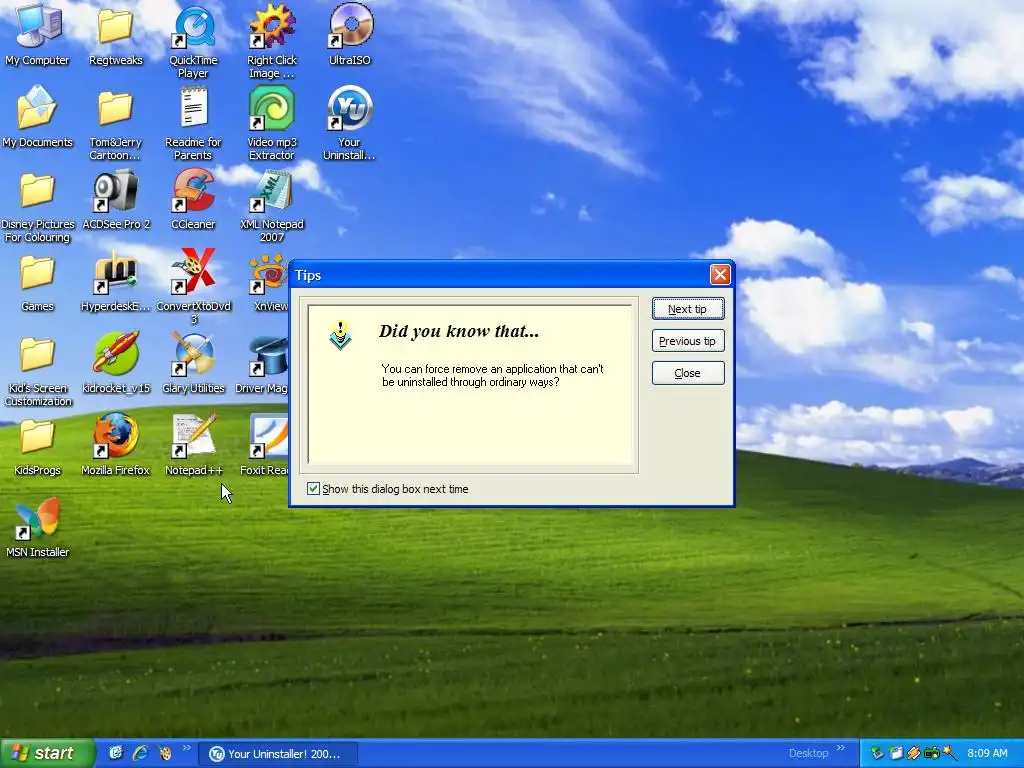Open My Computer desktop icon

coord(37,34)
